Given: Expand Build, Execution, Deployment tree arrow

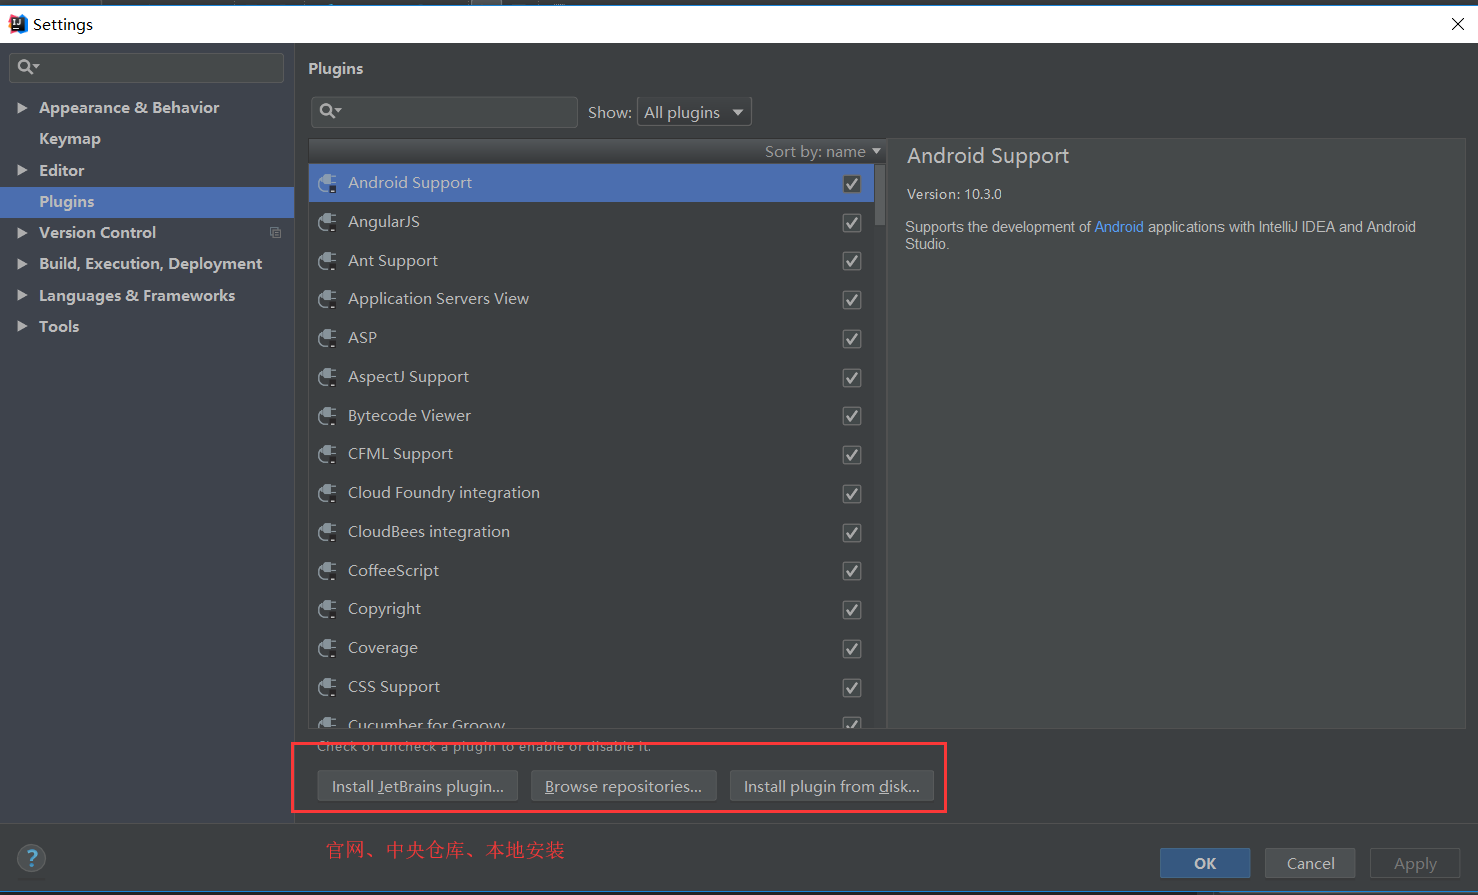Looking at the screenshot, I should [22, 264].
